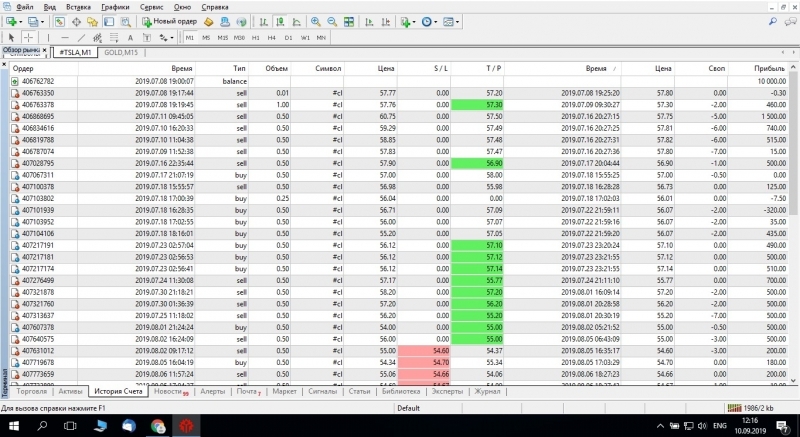Select the crosshair cursor tool
Viewport: 800px width, 437px height.
pyautogui.click(x=28, y=37)
